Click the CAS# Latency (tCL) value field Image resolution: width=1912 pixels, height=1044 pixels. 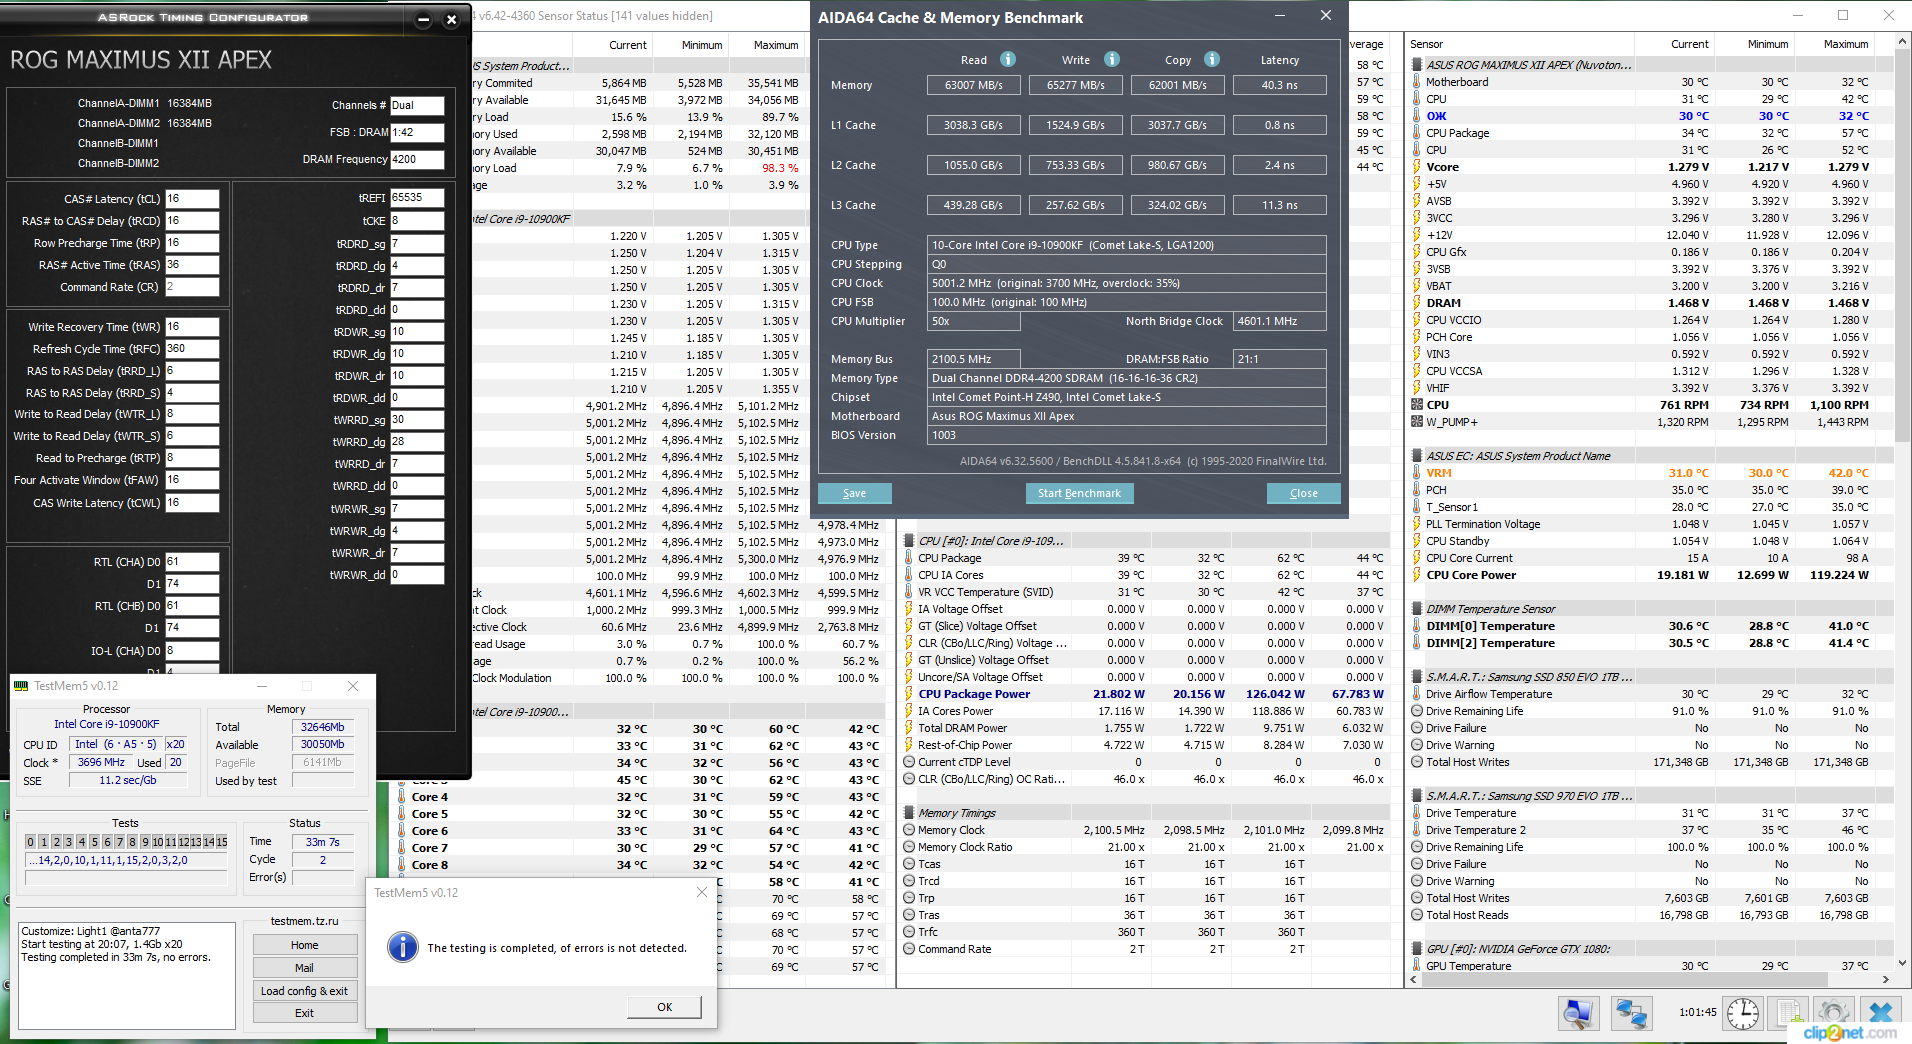click(x=192, y=199)
